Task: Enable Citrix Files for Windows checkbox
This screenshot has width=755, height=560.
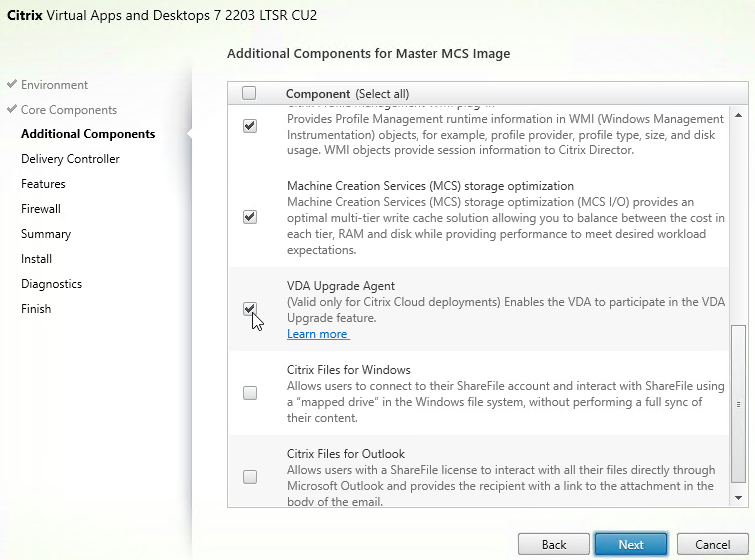Action: [250, 393]
